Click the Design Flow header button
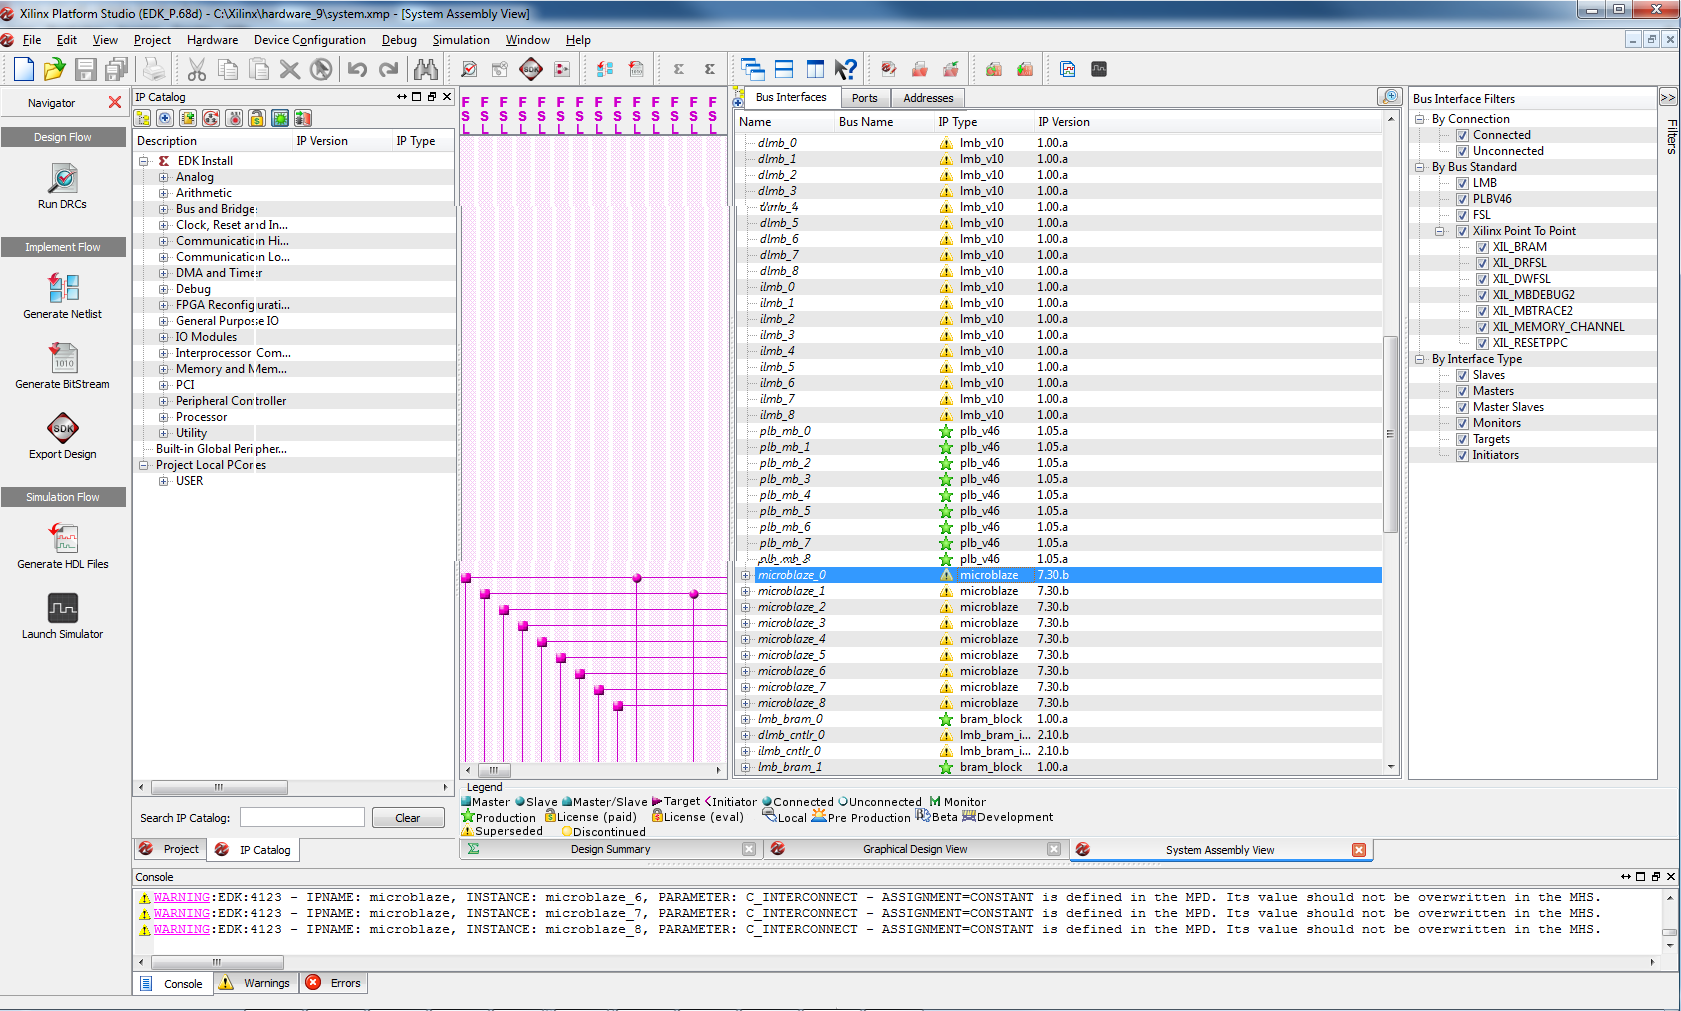Image resolution: width=1681 pixels, height=1011 pixels. tap(63, 137)
